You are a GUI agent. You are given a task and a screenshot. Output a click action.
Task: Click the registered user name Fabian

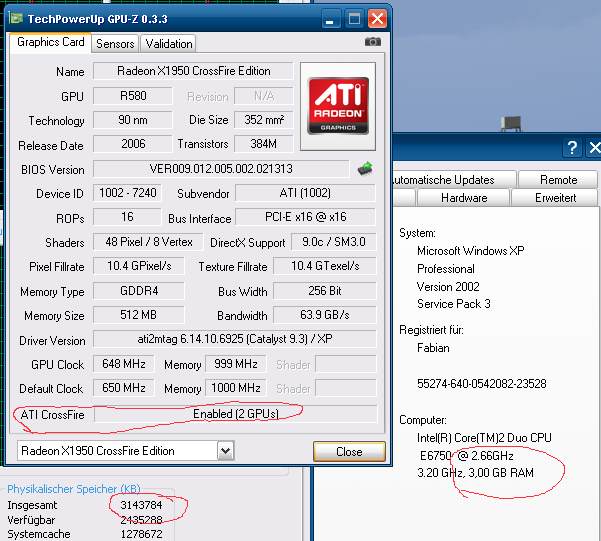433,348
